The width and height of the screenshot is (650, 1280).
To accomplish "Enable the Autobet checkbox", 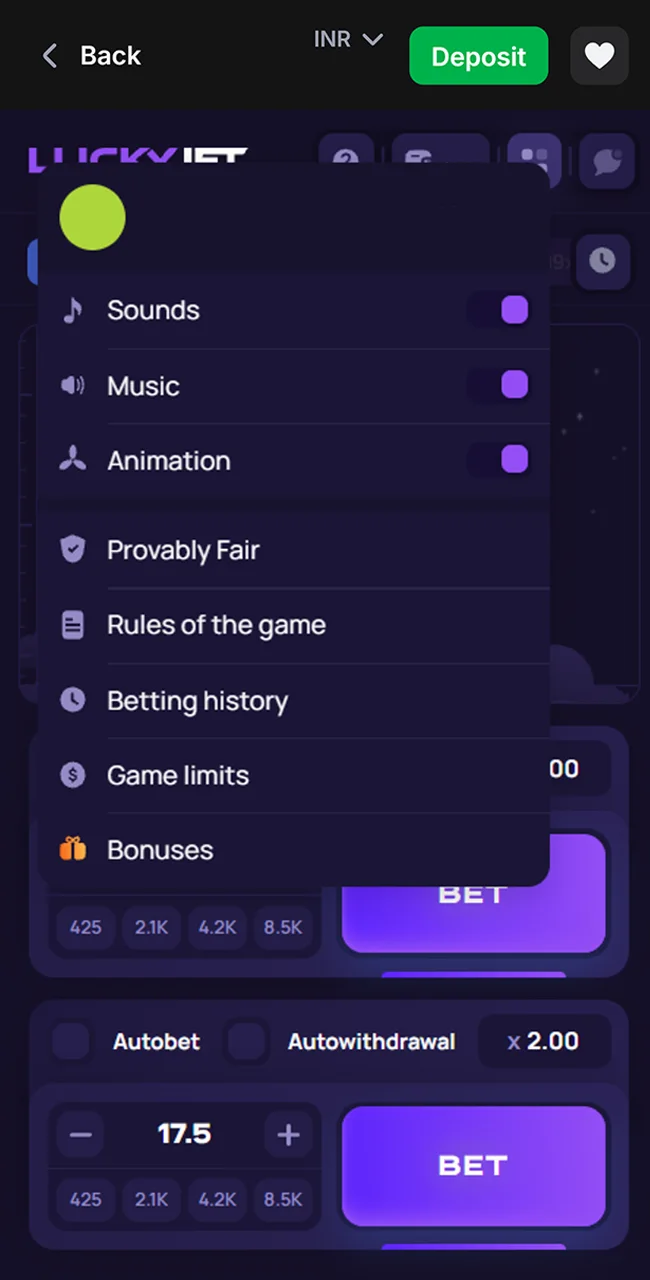I will (x=70, y=1041).
